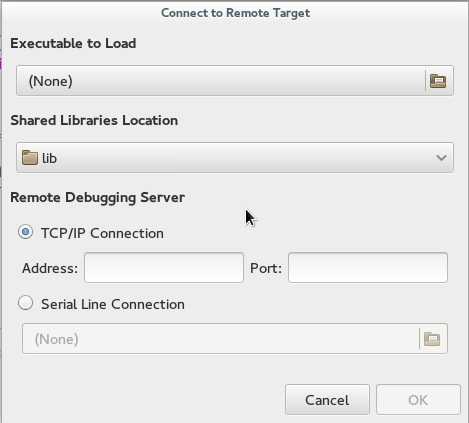Click the Port: label
The width and height of the screenshot is (469, 423).
pyautogui.click(x=266, y=268)
